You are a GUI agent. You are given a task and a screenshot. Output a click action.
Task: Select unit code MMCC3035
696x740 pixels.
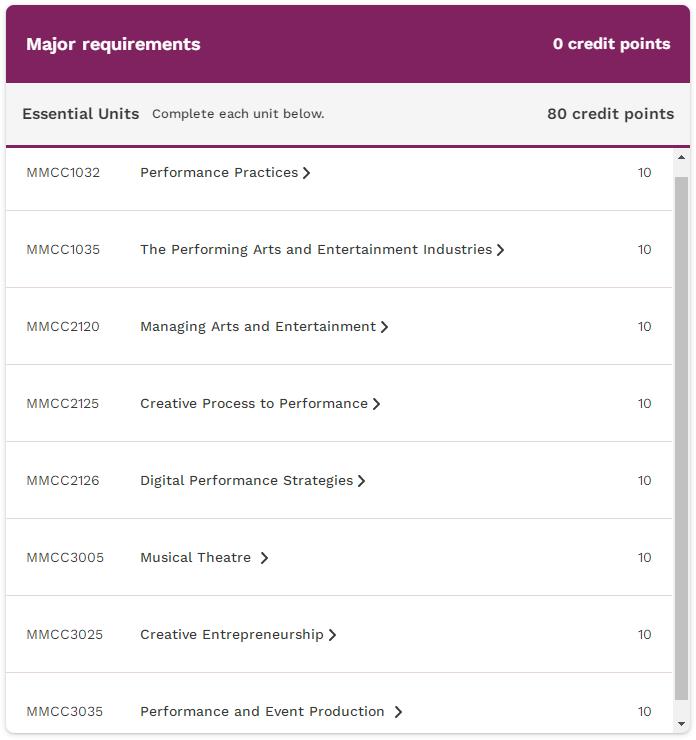[x=64, y=712]
